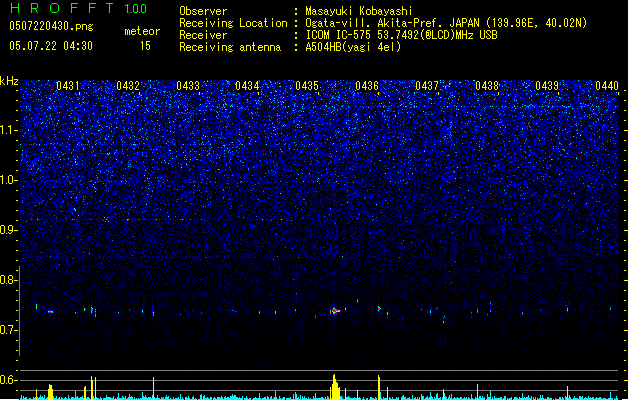The width and height of the screenshot is (629, 400).
Task: Click the 0434 time tick label
Action: pos(247,86)
